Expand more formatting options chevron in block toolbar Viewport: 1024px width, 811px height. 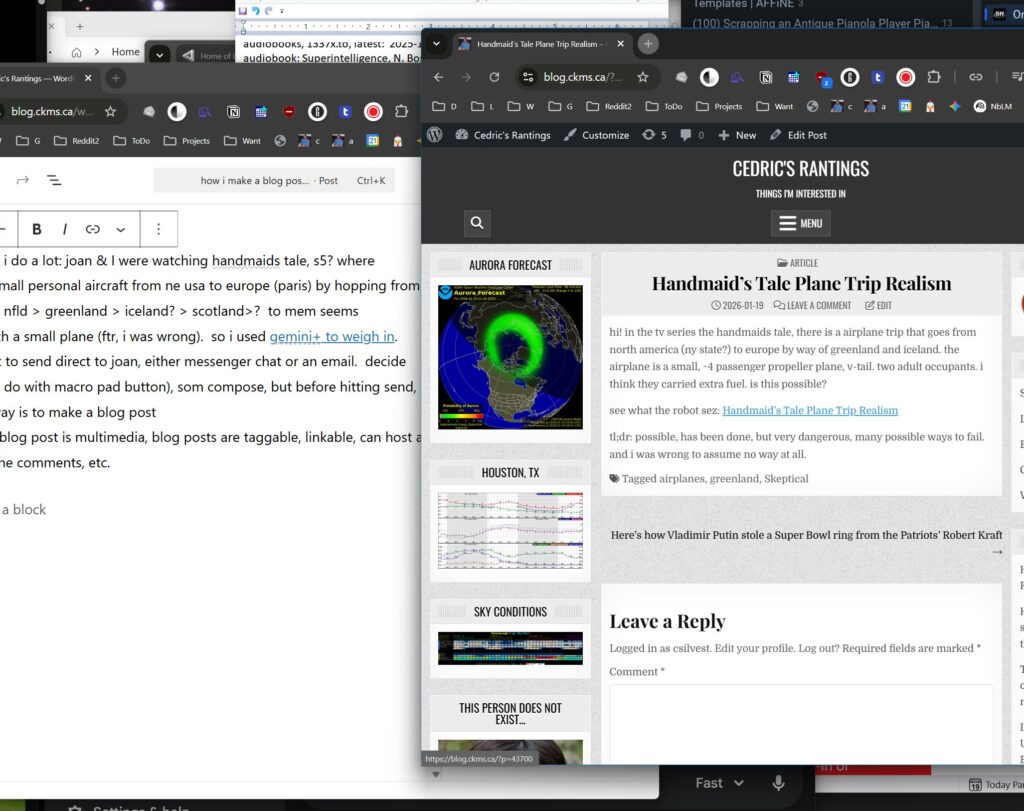(121, 229)
